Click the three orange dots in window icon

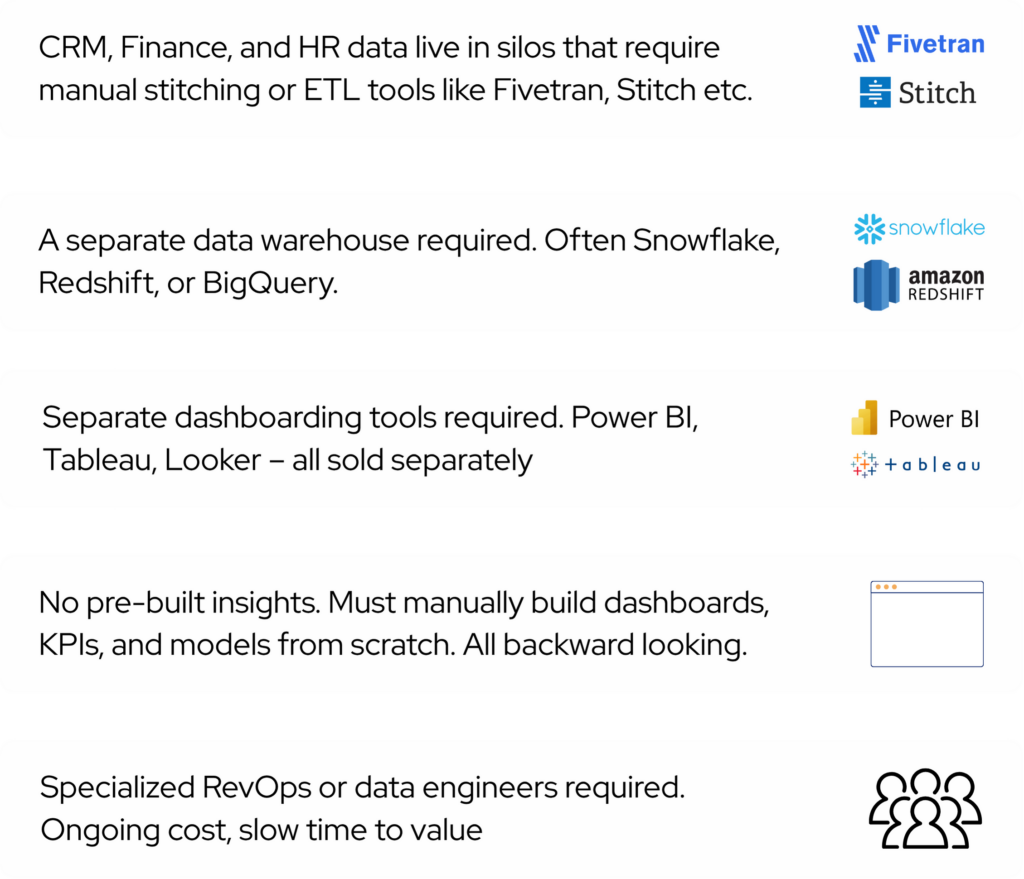[x=886, y=587]
